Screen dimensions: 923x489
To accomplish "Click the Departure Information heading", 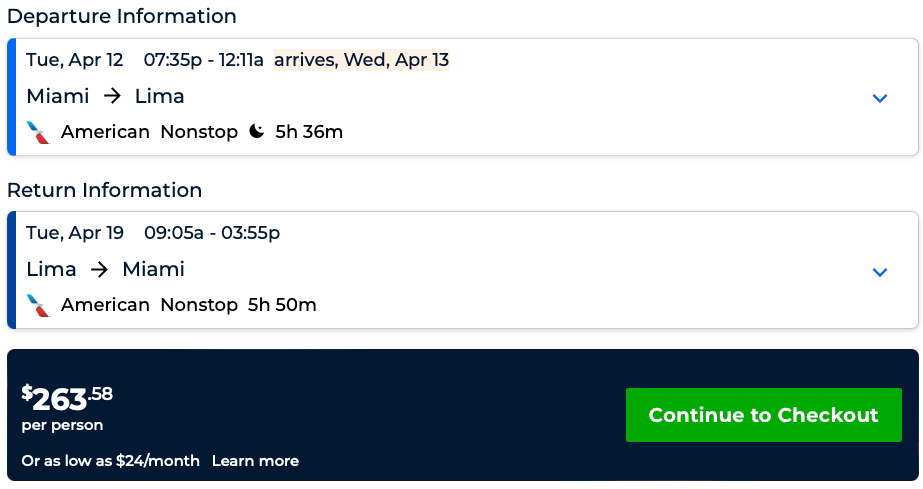I will [122, 17].
